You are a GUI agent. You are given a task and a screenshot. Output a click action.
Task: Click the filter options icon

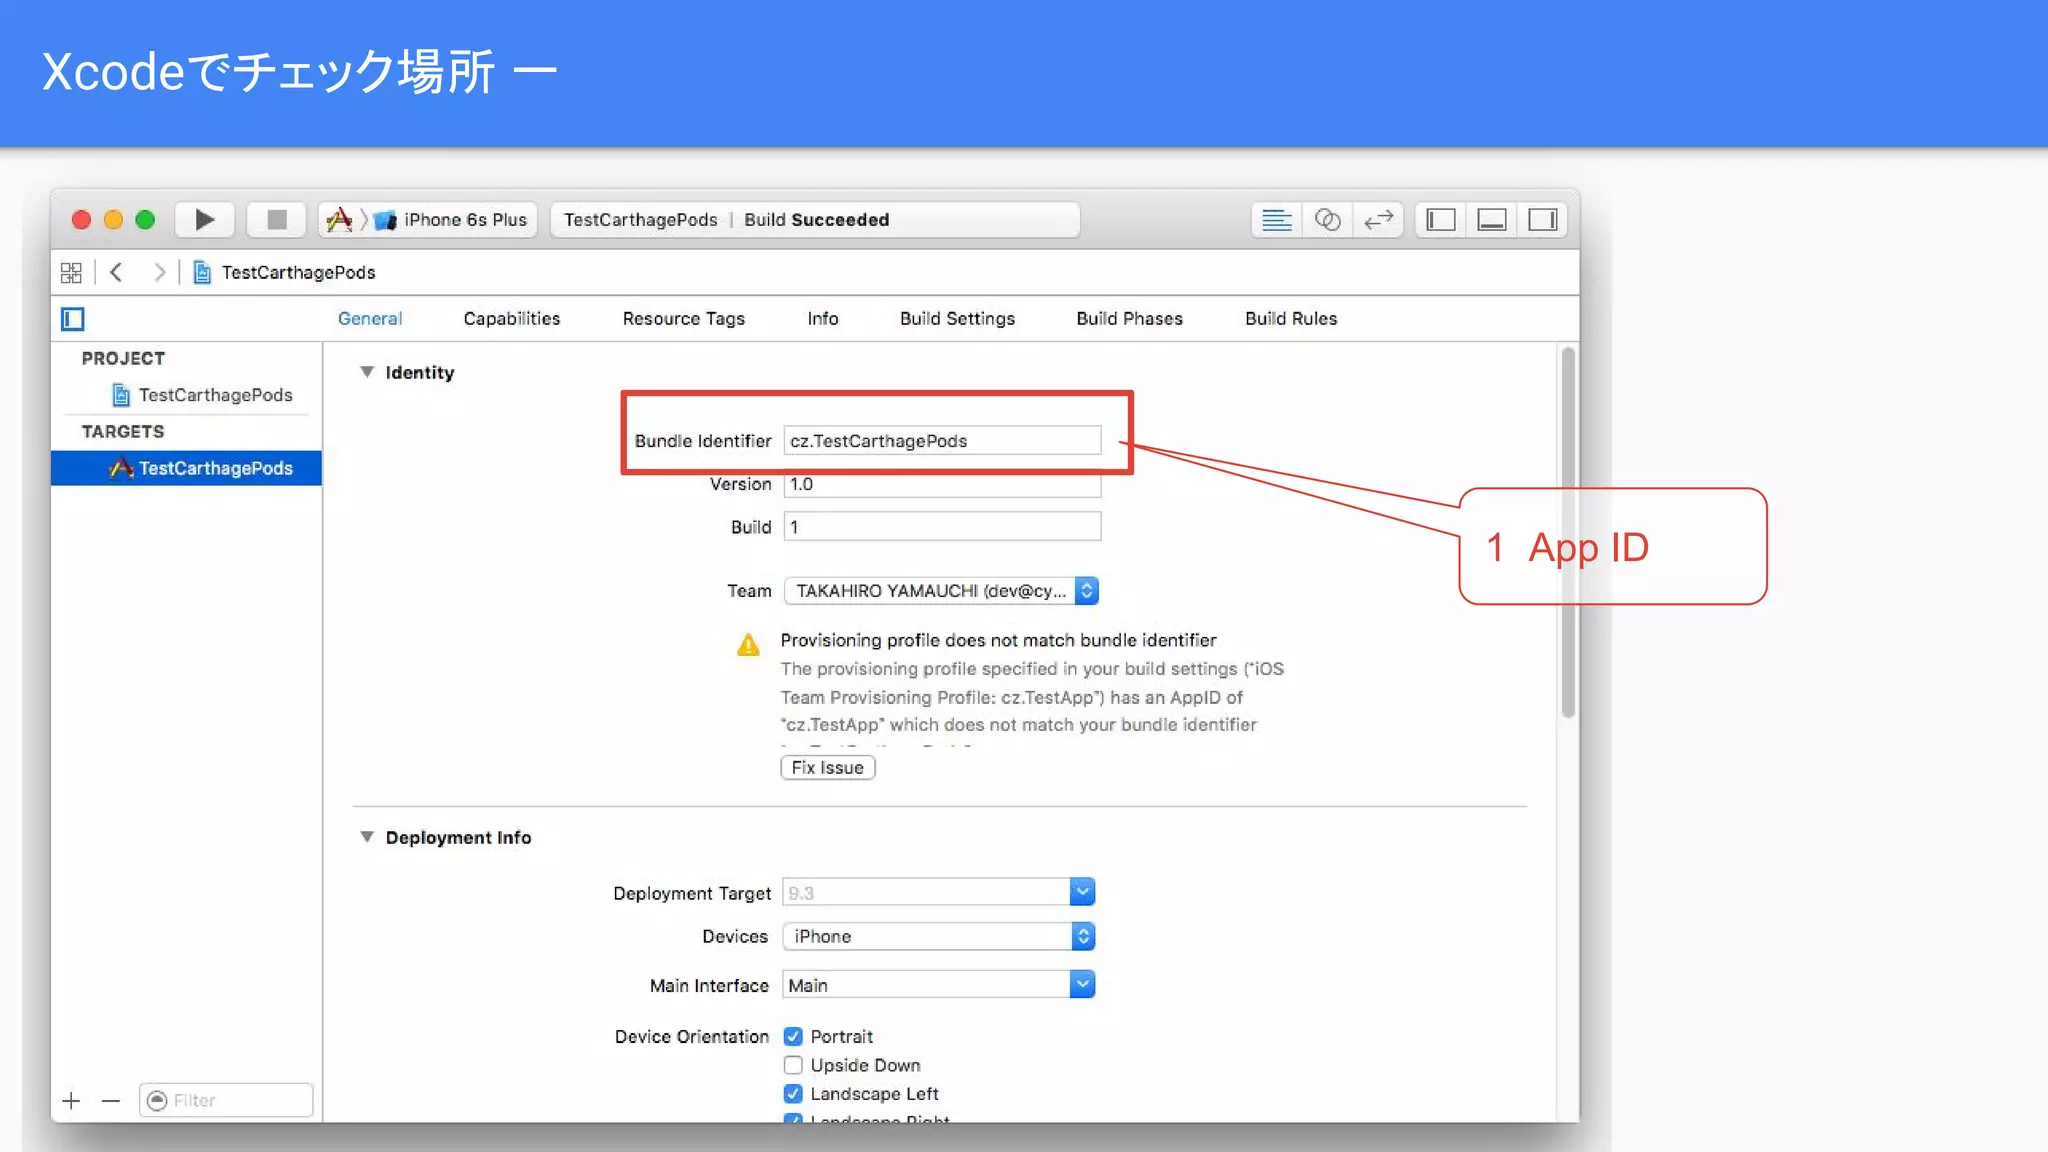point(157,1100)
